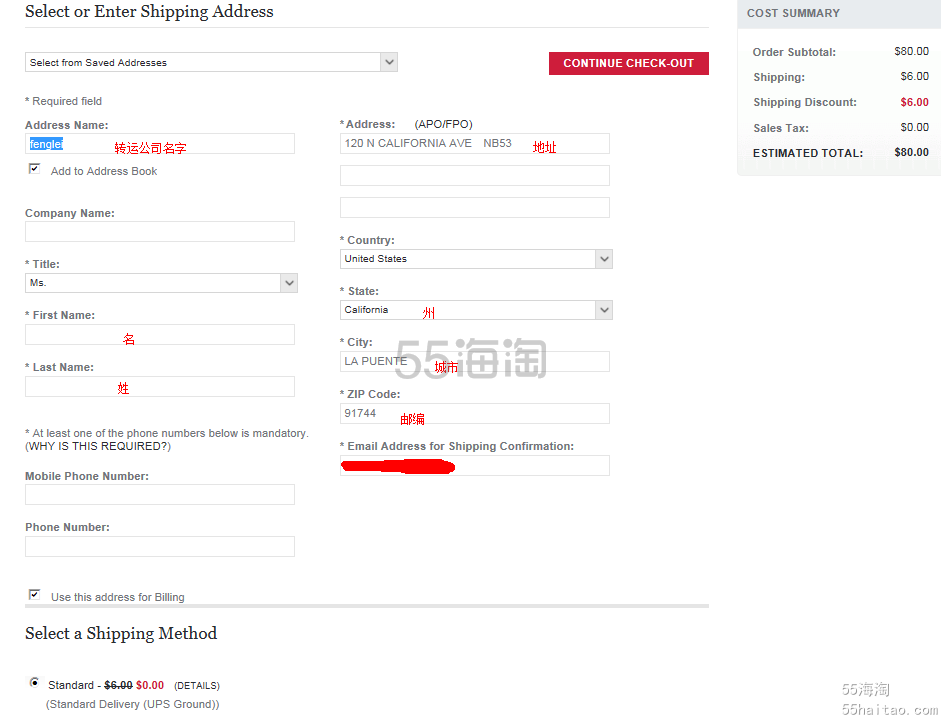This screenshot has width=941, height=718.
Task: Click the City field containing LA PUENTE
Action: pos(475,362)
